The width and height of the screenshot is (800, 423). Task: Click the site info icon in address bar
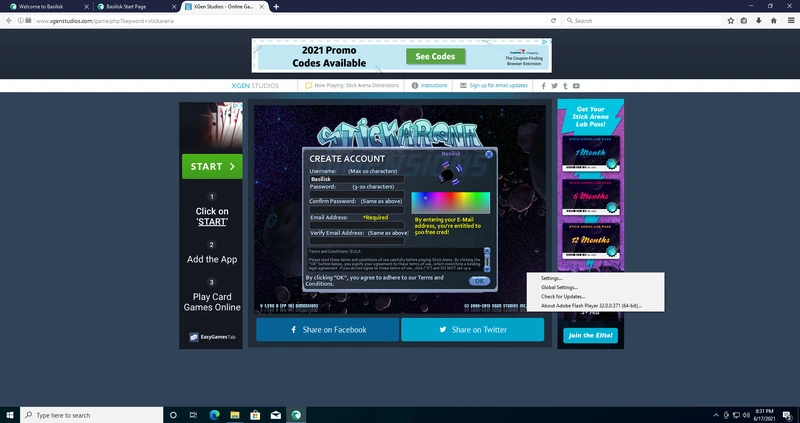[21, 20]
